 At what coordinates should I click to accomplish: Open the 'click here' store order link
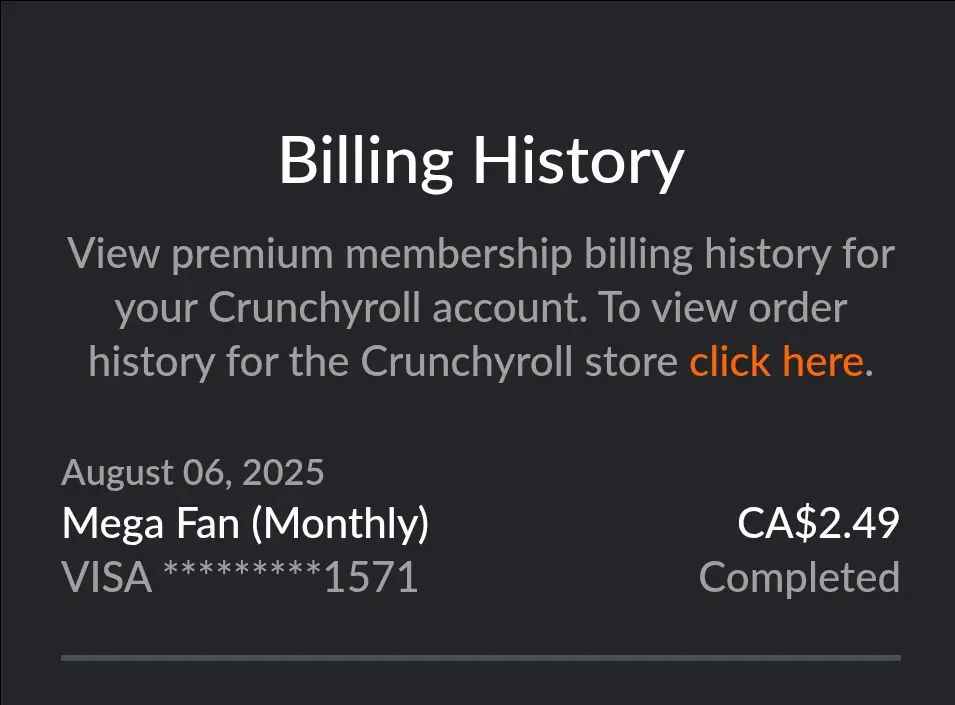(777, 362)
